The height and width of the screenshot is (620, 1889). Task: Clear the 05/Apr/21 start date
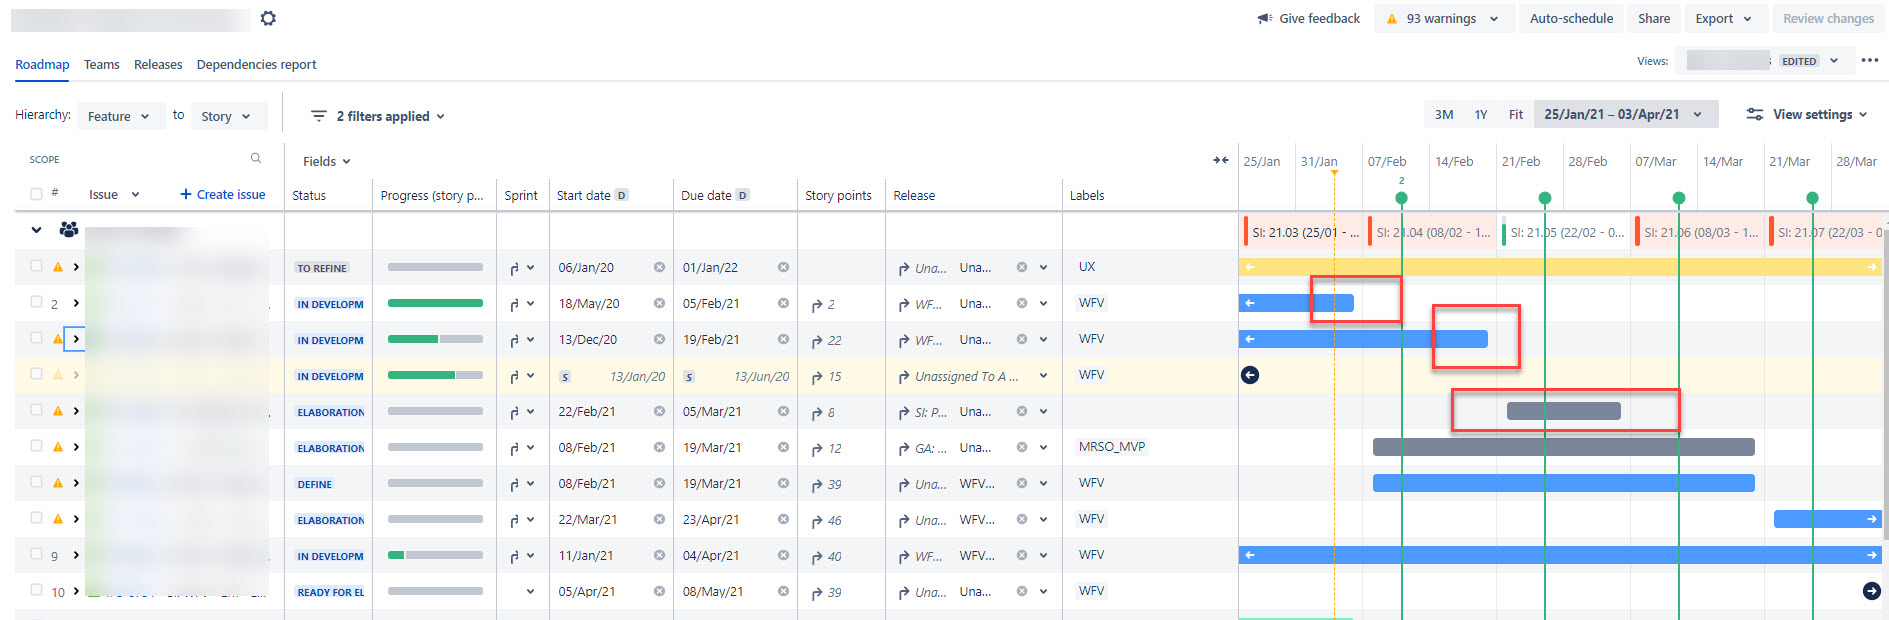[x=659, y=591]
